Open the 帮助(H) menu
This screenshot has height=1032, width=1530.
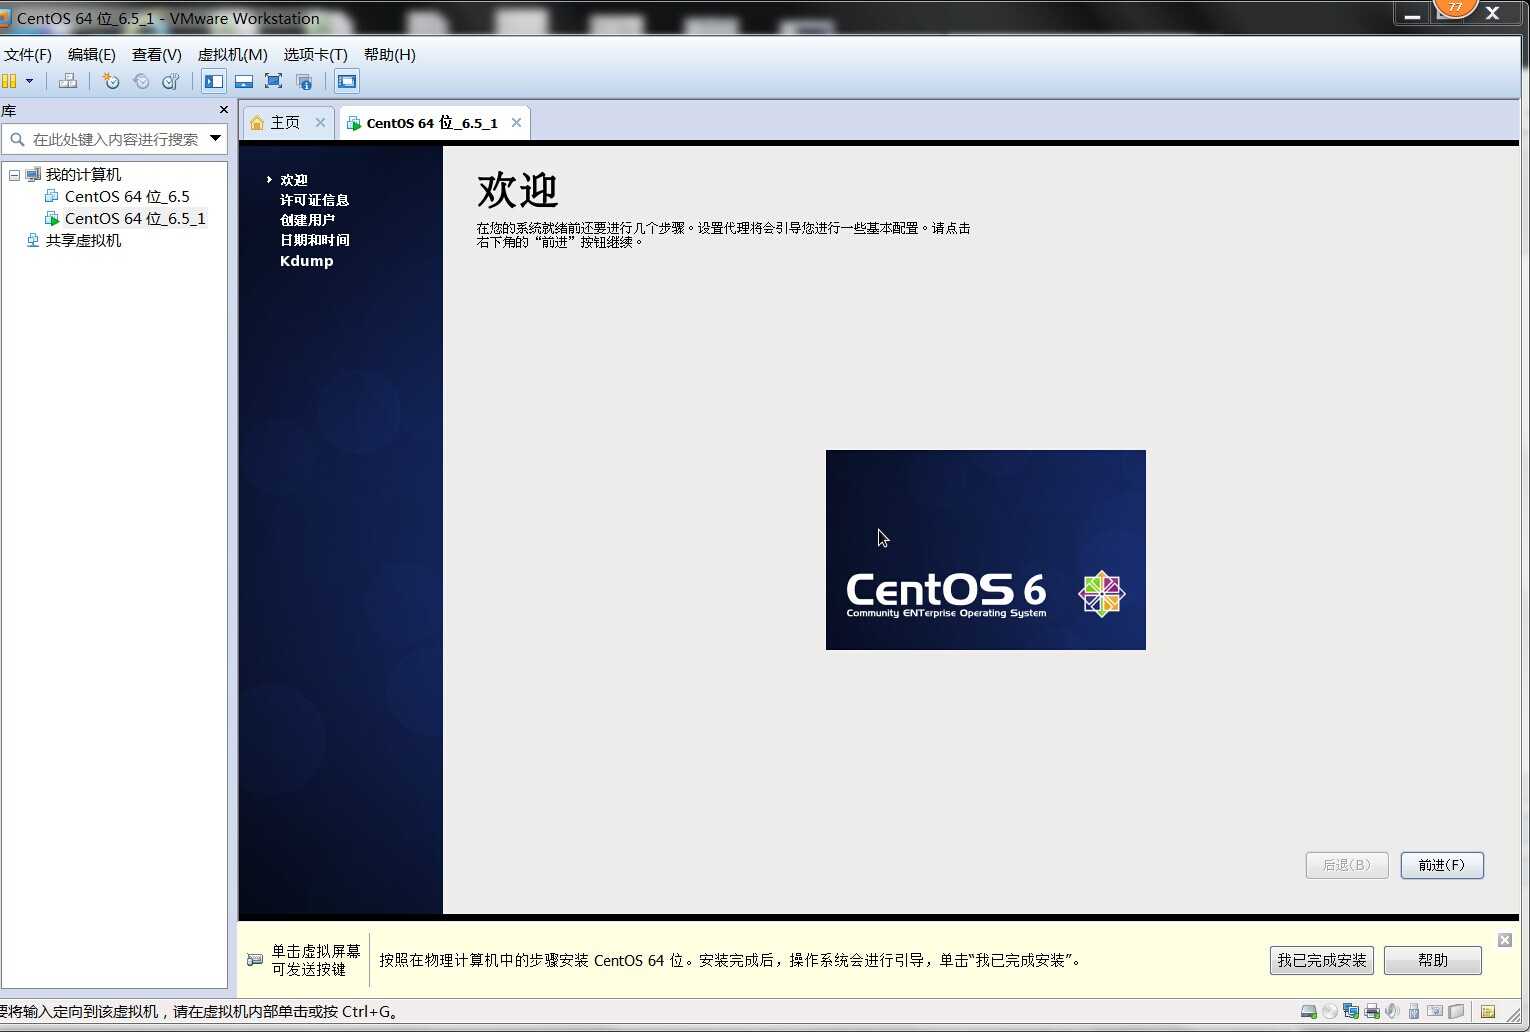click(390, 54)
